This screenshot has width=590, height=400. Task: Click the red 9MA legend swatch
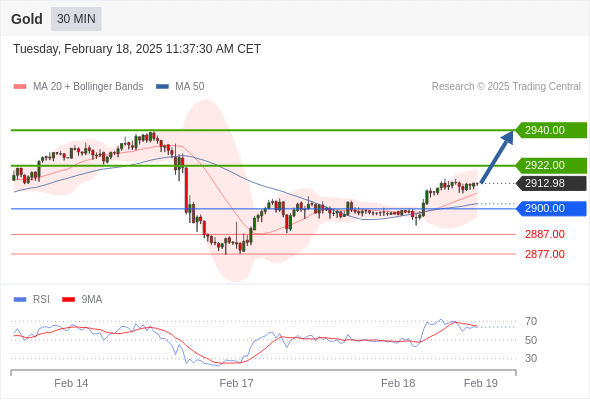point(68,300)
